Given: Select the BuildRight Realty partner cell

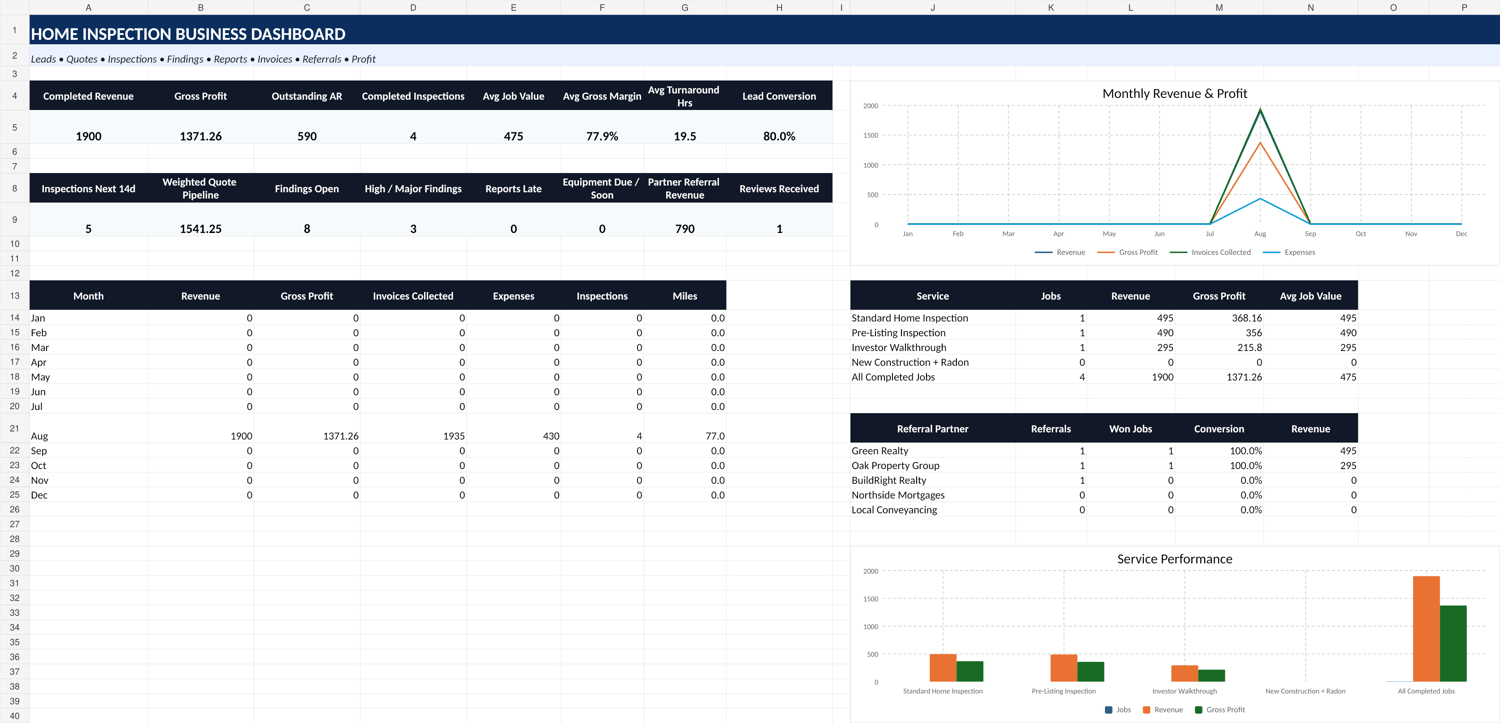Looking at the screenshot, I should pos(933,480).
